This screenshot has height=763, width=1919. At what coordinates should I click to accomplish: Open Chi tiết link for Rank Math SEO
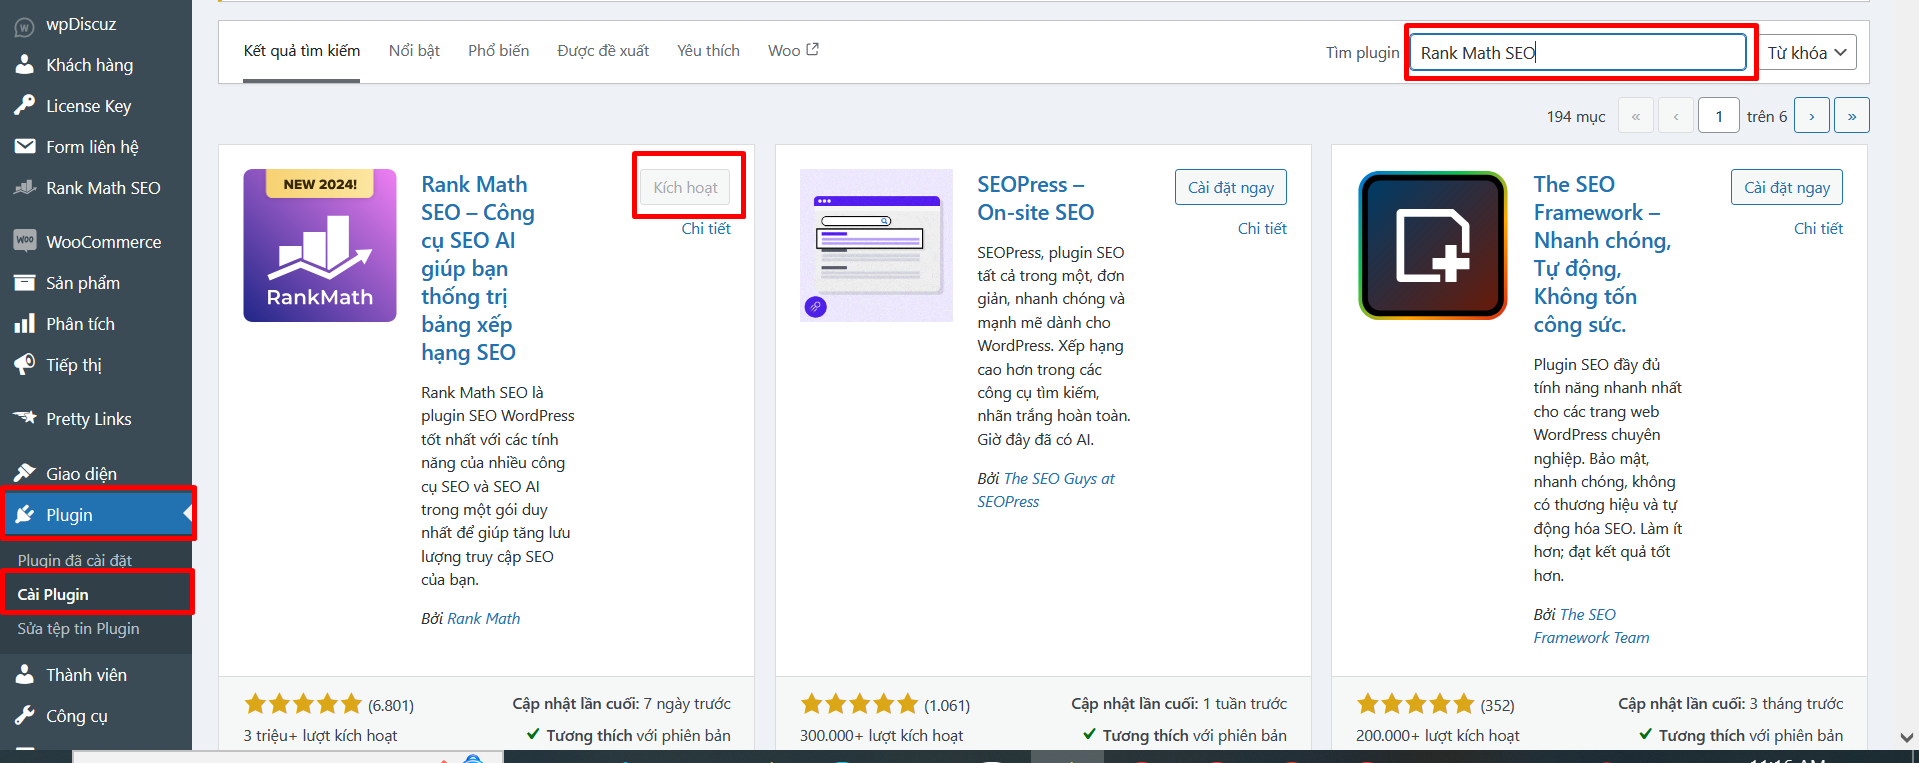706,228
